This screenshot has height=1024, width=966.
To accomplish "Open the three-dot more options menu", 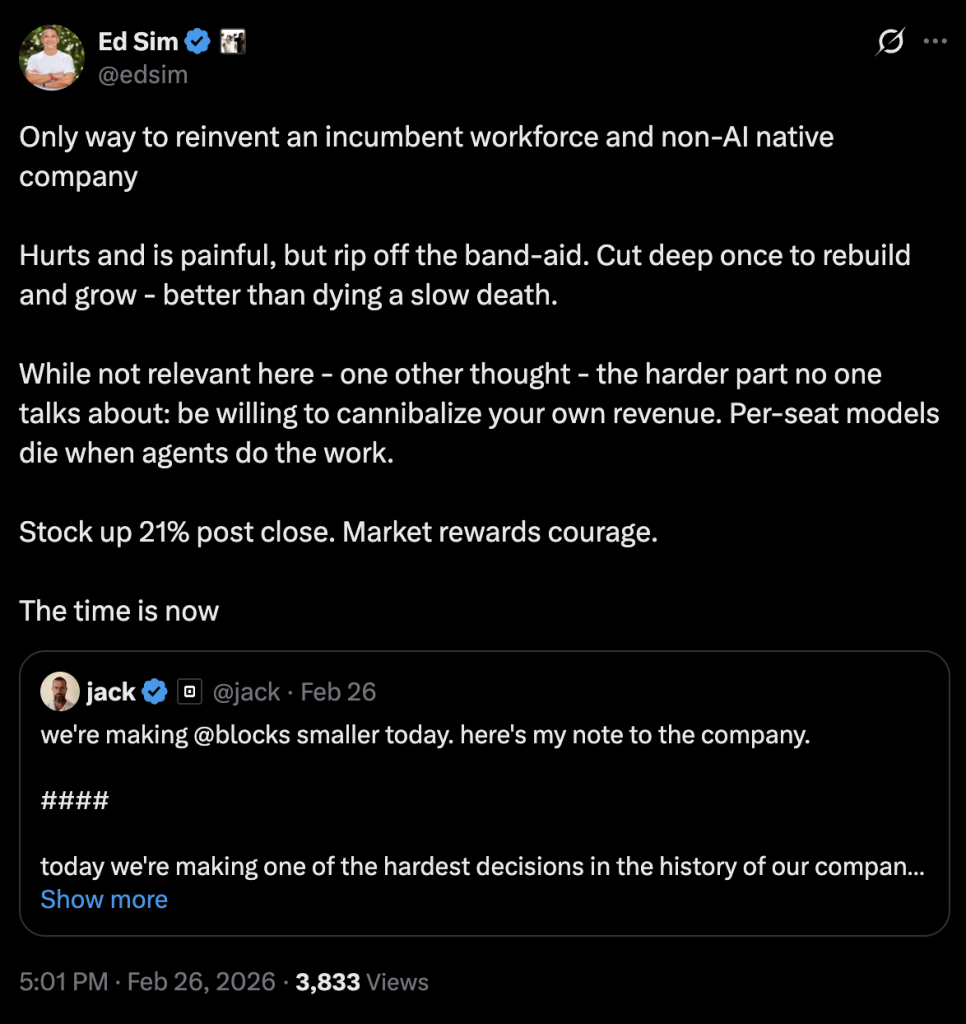I will [933, 42].
